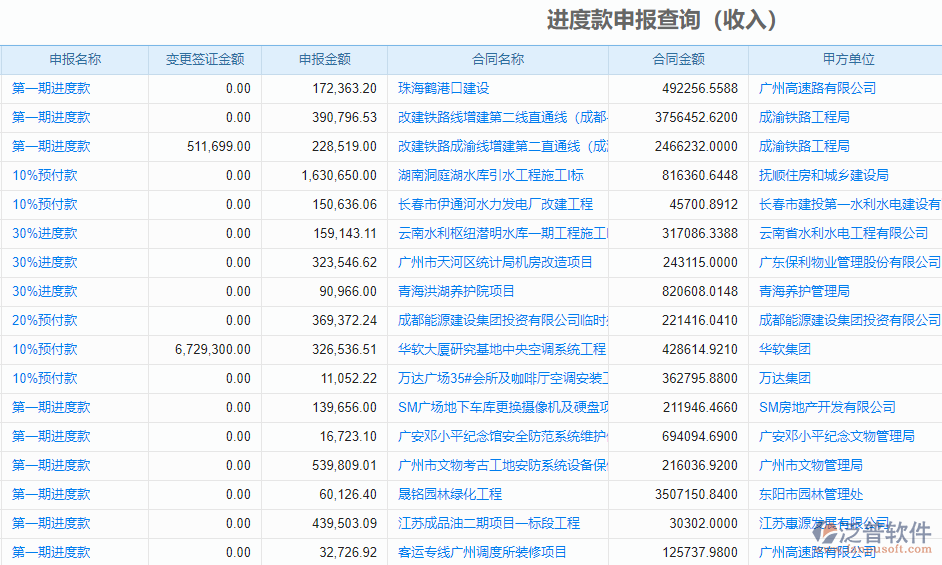Click the 华软集团 party link

784,350
